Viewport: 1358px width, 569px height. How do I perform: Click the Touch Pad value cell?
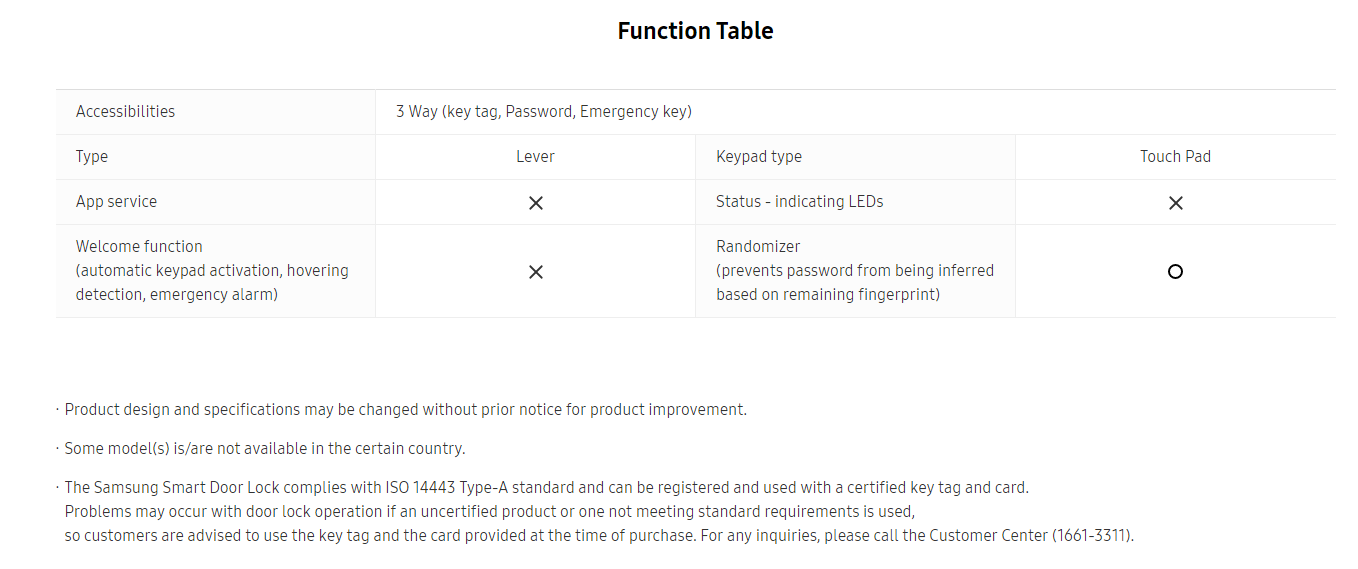point(1175,157)
